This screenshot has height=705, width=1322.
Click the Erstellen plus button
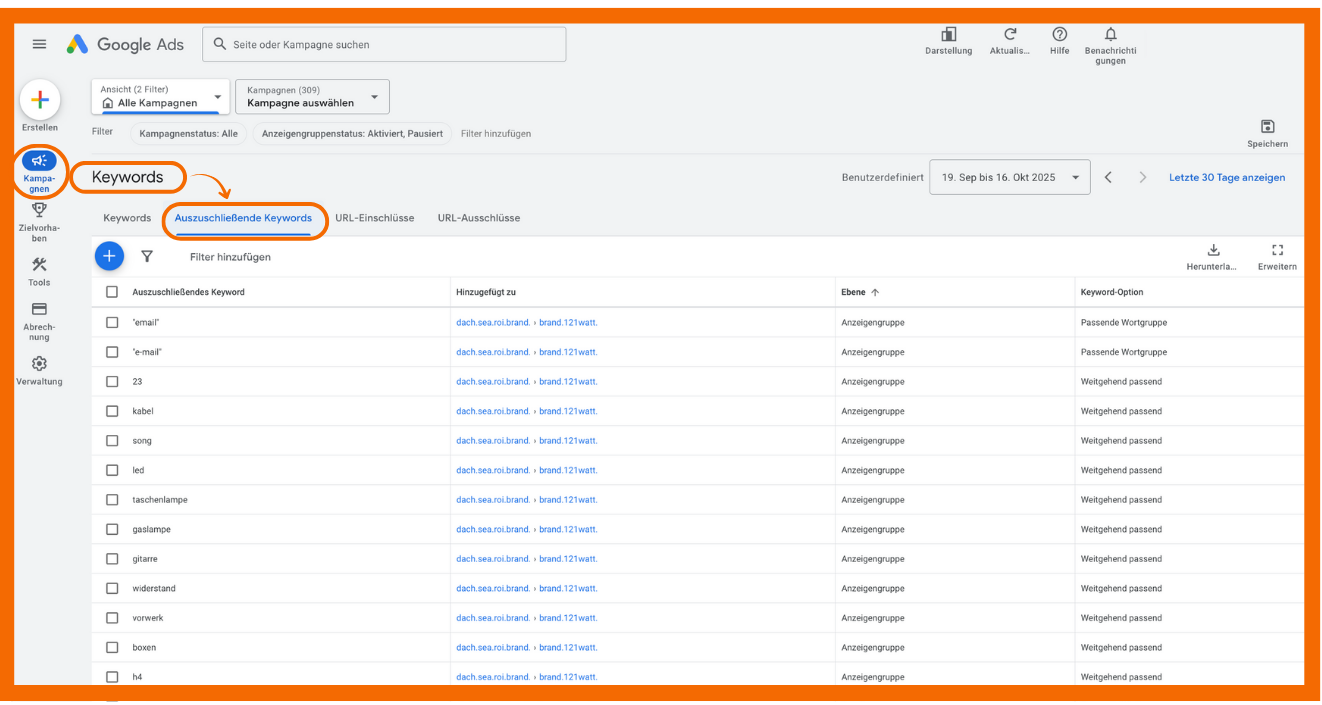pyautogui.click(x=40, y=100)
